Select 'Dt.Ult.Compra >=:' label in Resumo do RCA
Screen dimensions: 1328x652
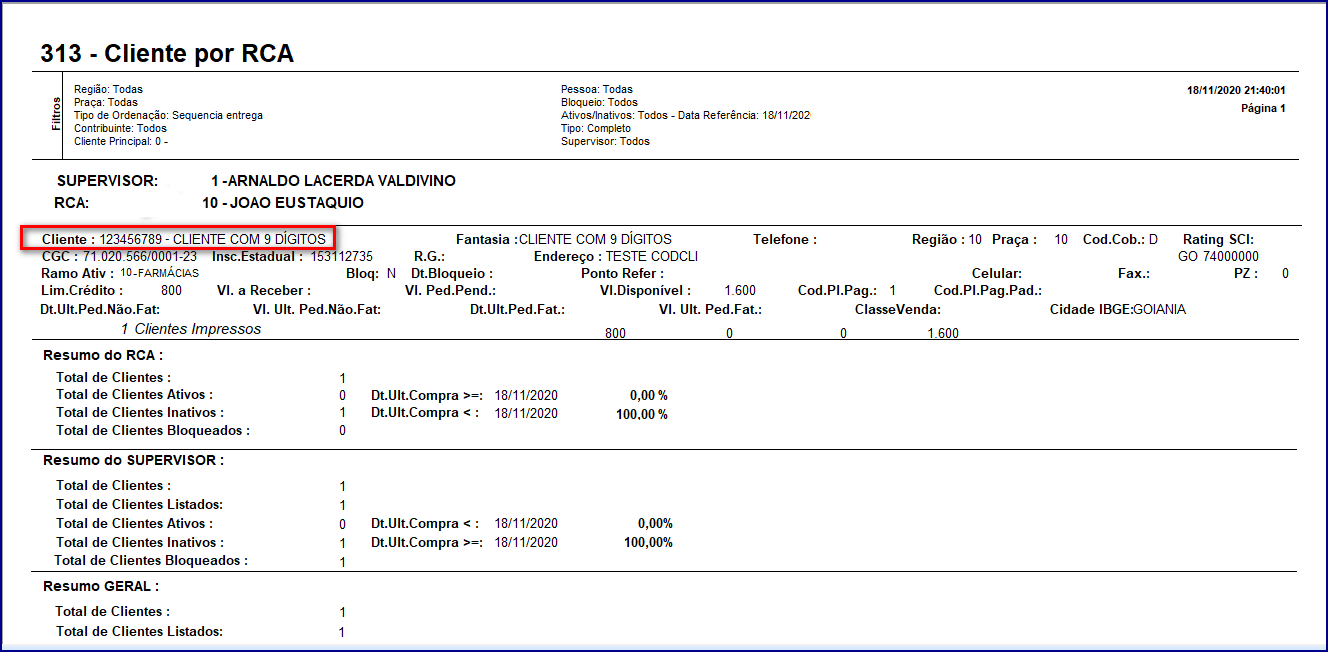tap(429, 395)
